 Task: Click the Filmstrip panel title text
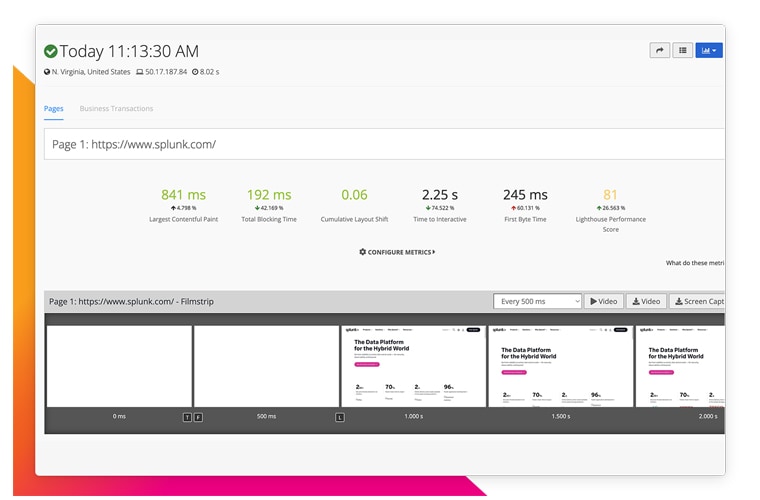131,301
